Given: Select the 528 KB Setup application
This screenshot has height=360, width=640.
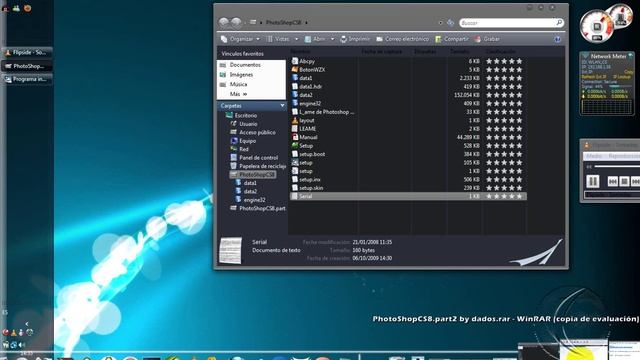Looking at the screenshot, I should (x=302, y=146).
